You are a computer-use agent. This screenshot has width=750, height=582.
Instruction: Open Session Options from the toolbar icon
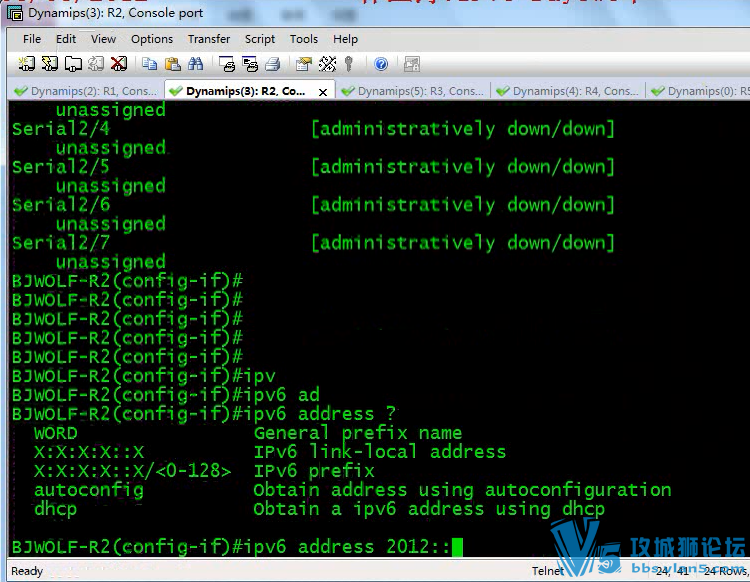click(303, 64)
